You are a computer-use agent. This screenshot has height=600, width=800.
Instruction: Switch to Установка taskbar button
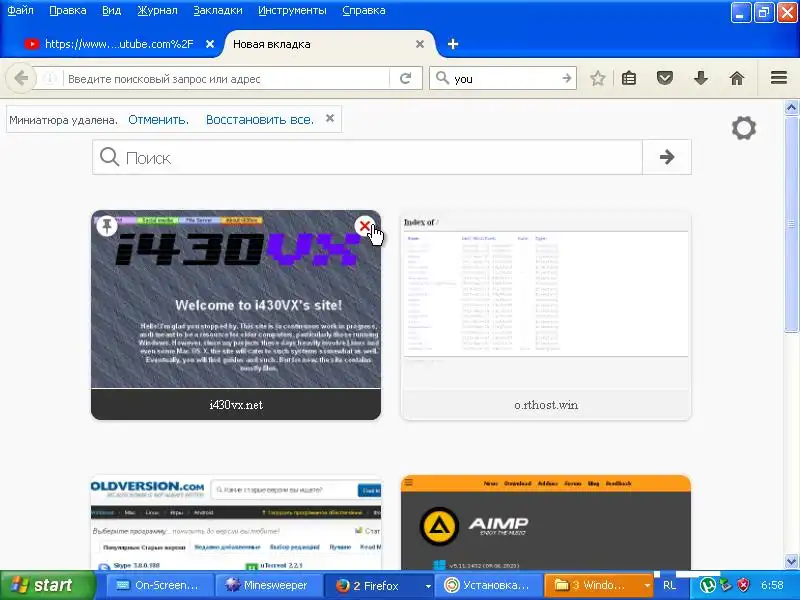[487, 585]
